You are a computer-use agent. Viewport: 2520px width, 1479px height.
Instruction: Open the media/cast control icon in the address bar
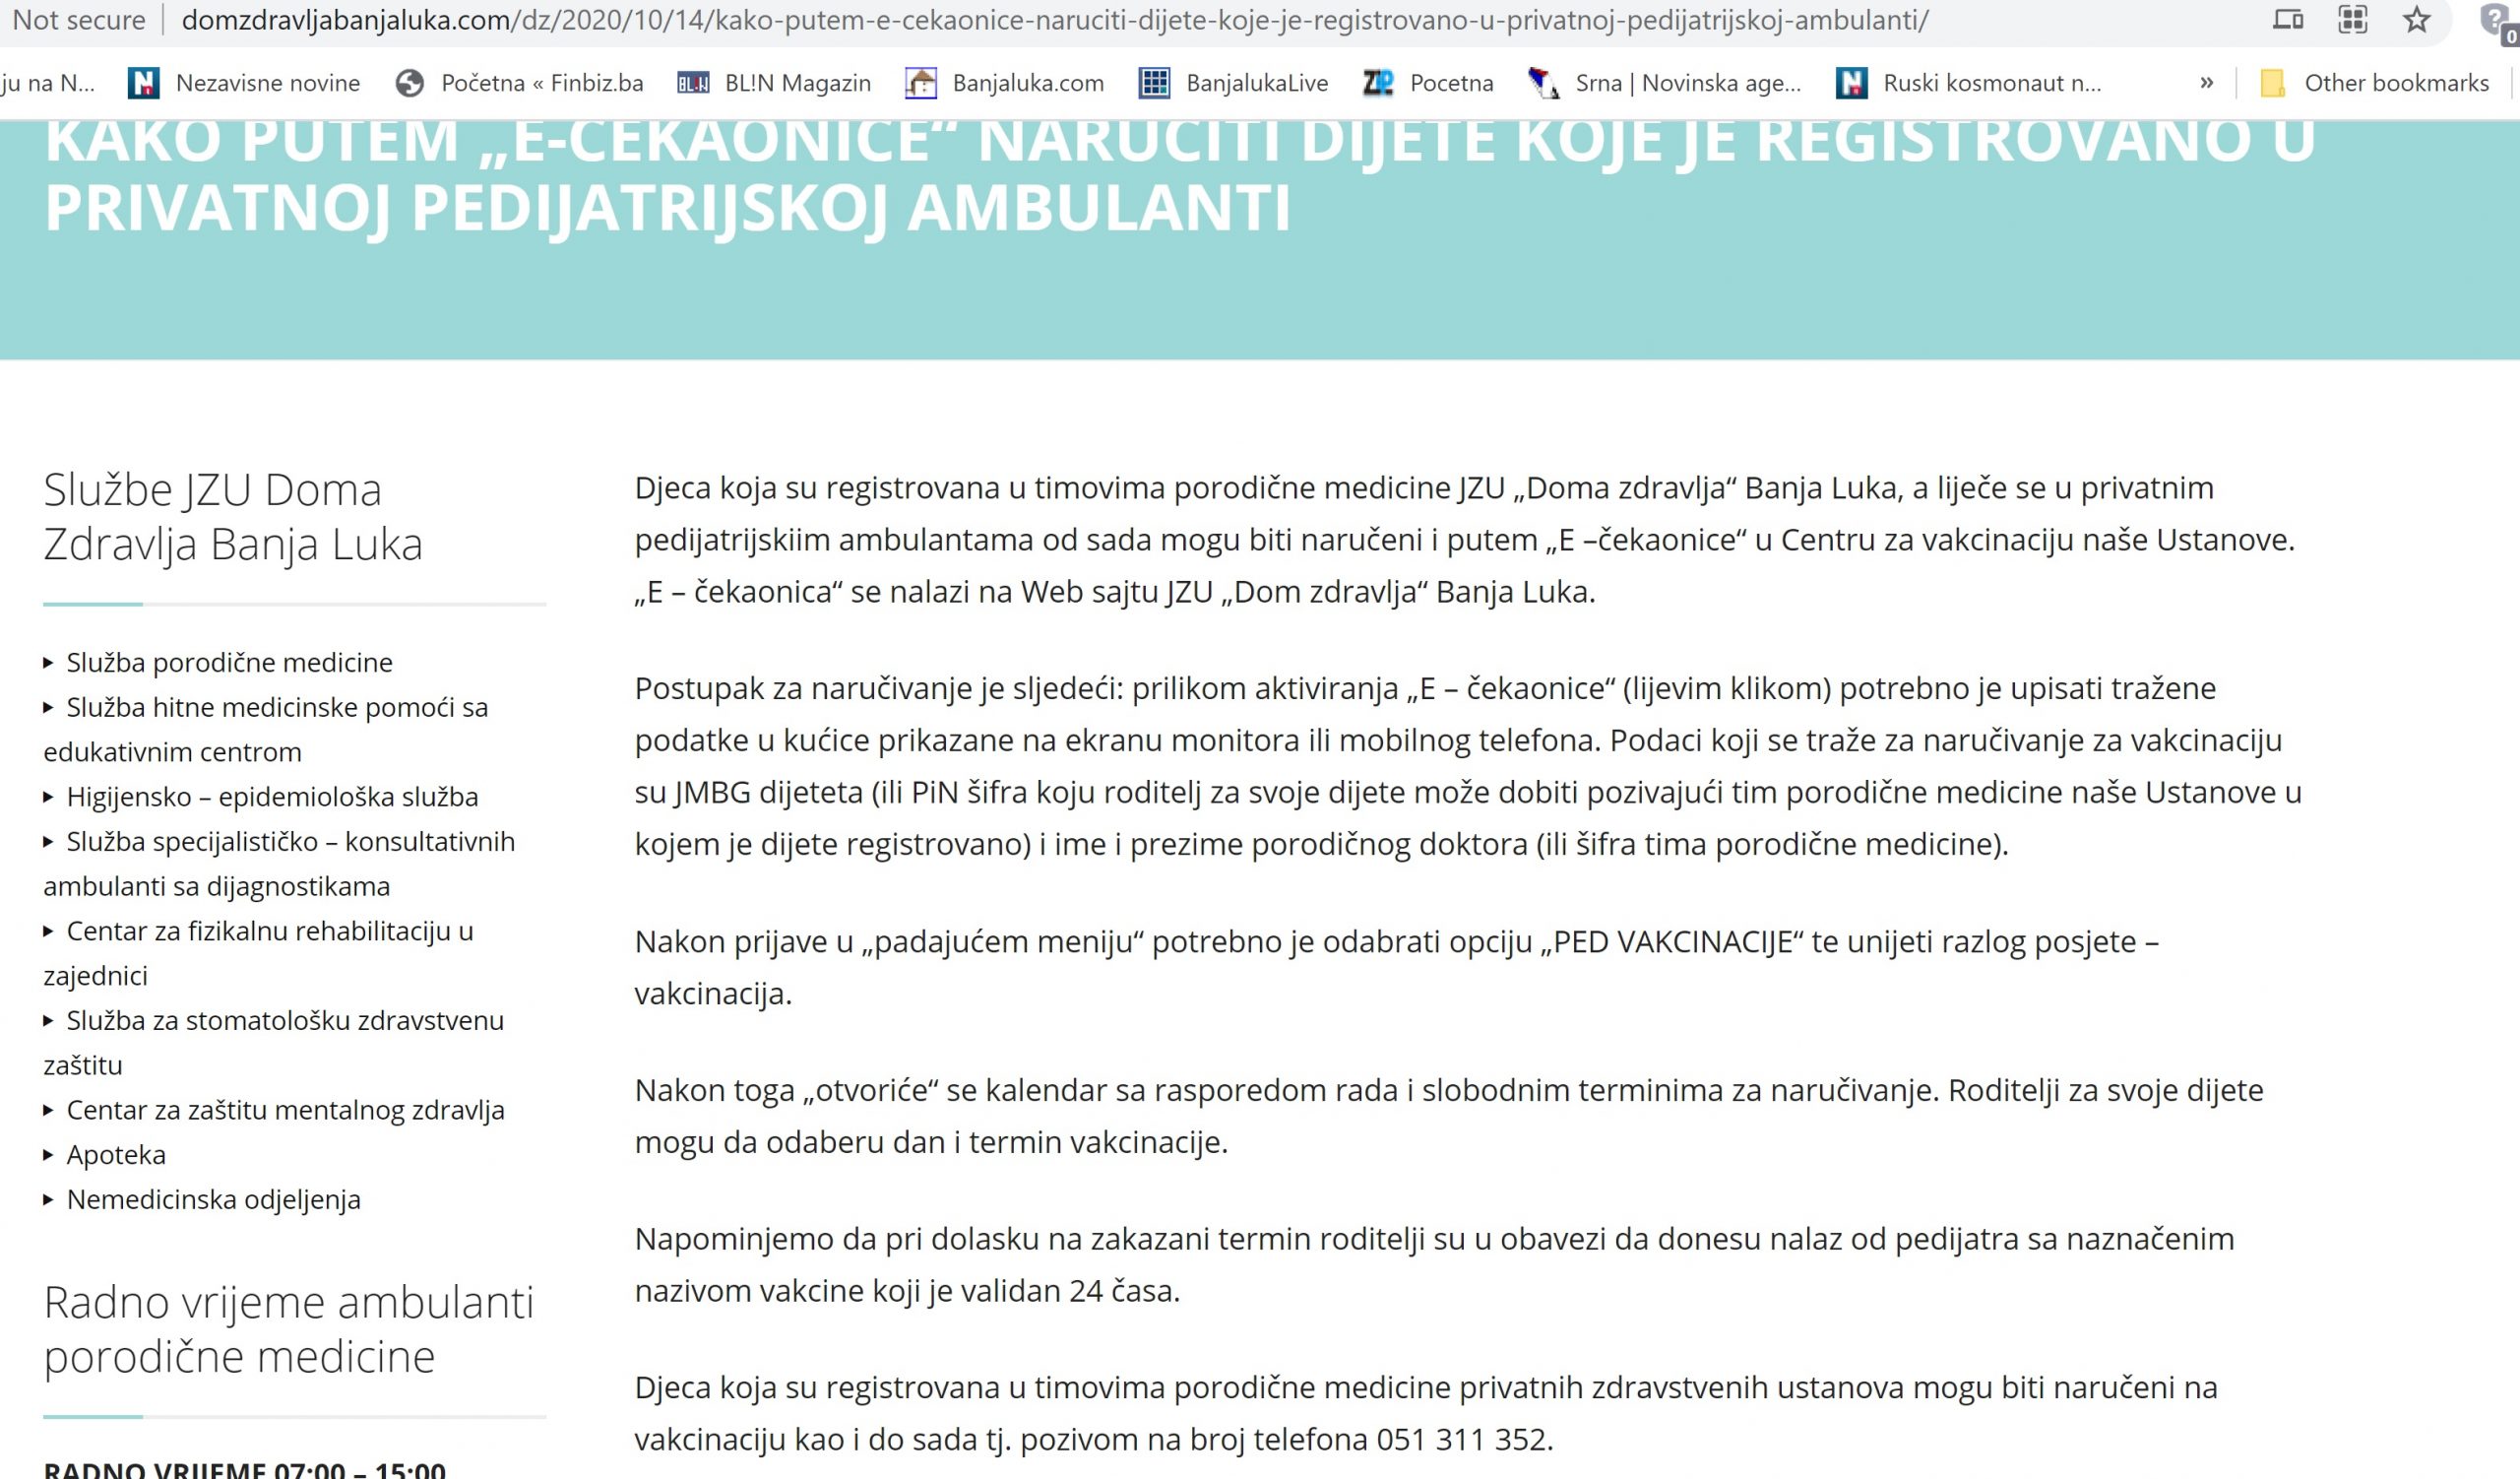click(x=2288, y=20)
